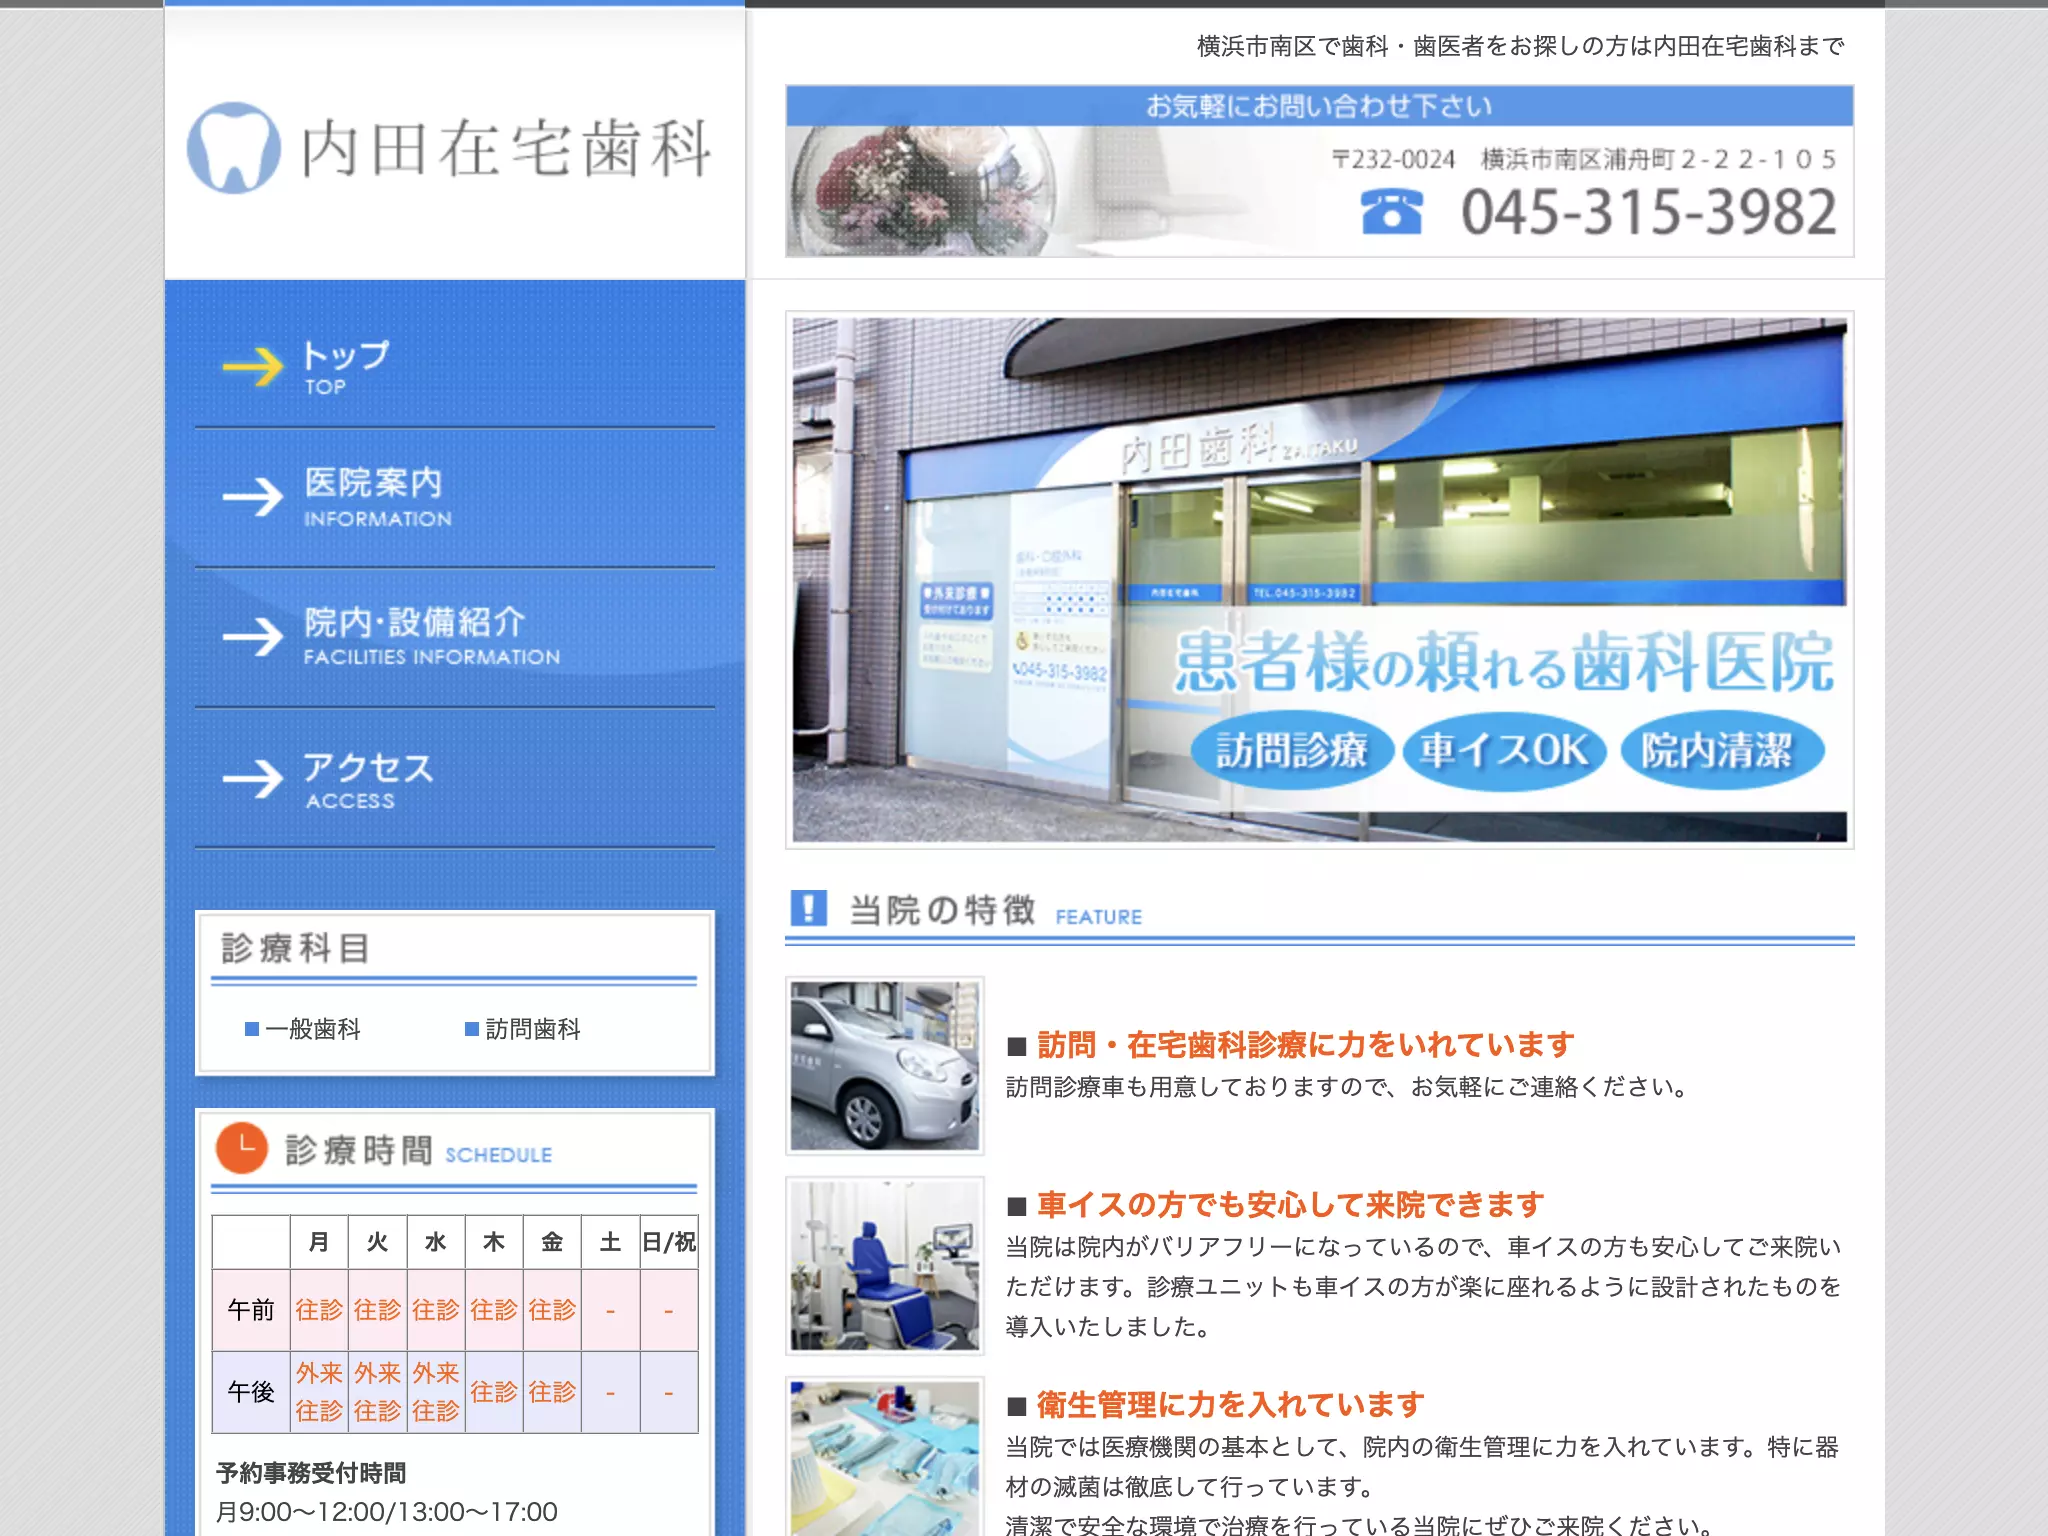
Task: Click the exclamation icon by 当院の特徴
Action: [x=808, y=908]
